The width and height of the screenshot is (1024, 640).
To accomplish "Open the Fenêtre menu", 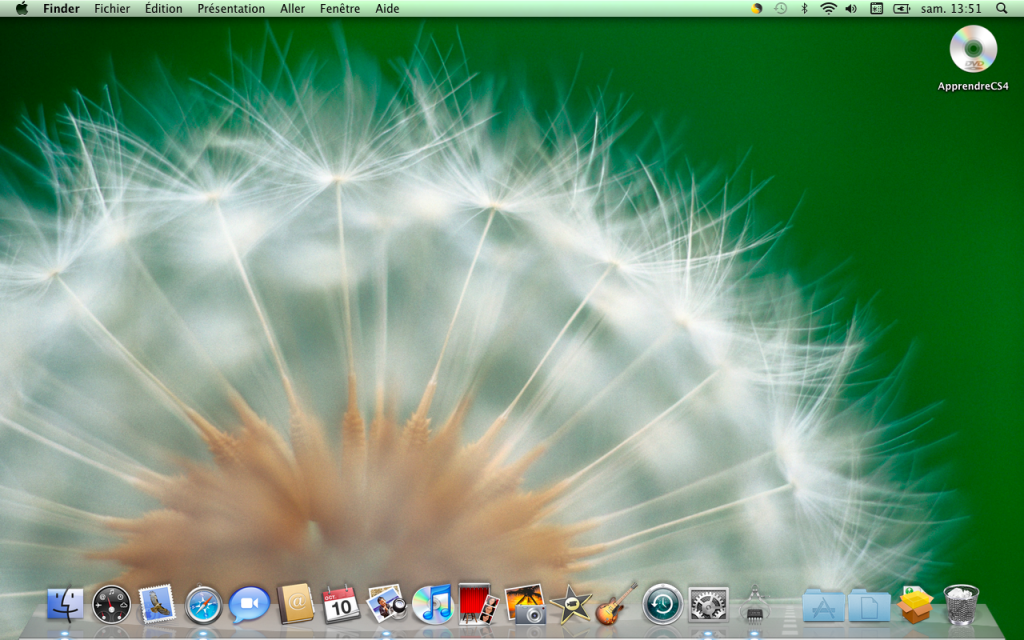I will [340, 8].
